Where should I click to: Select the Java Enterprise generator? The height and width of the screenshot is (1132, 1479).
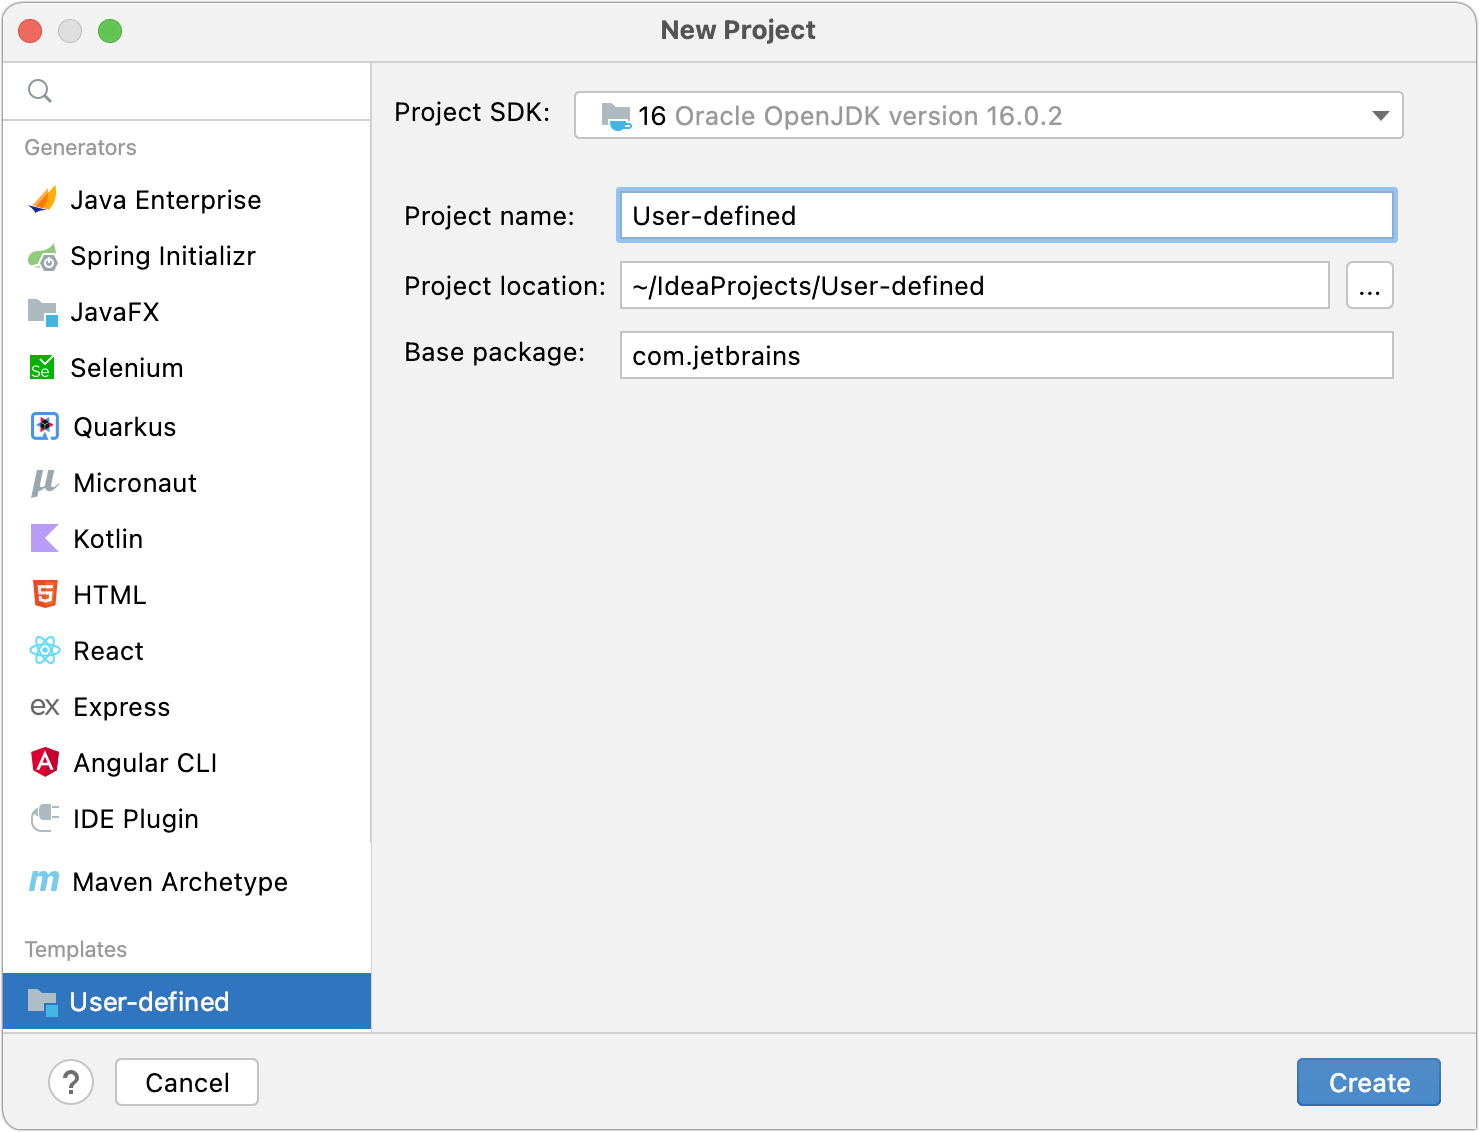[187, 200]
